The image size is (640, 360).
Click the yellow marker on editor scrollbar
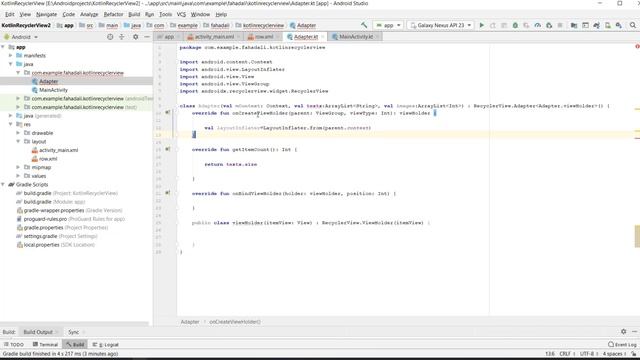click(637, 236)
